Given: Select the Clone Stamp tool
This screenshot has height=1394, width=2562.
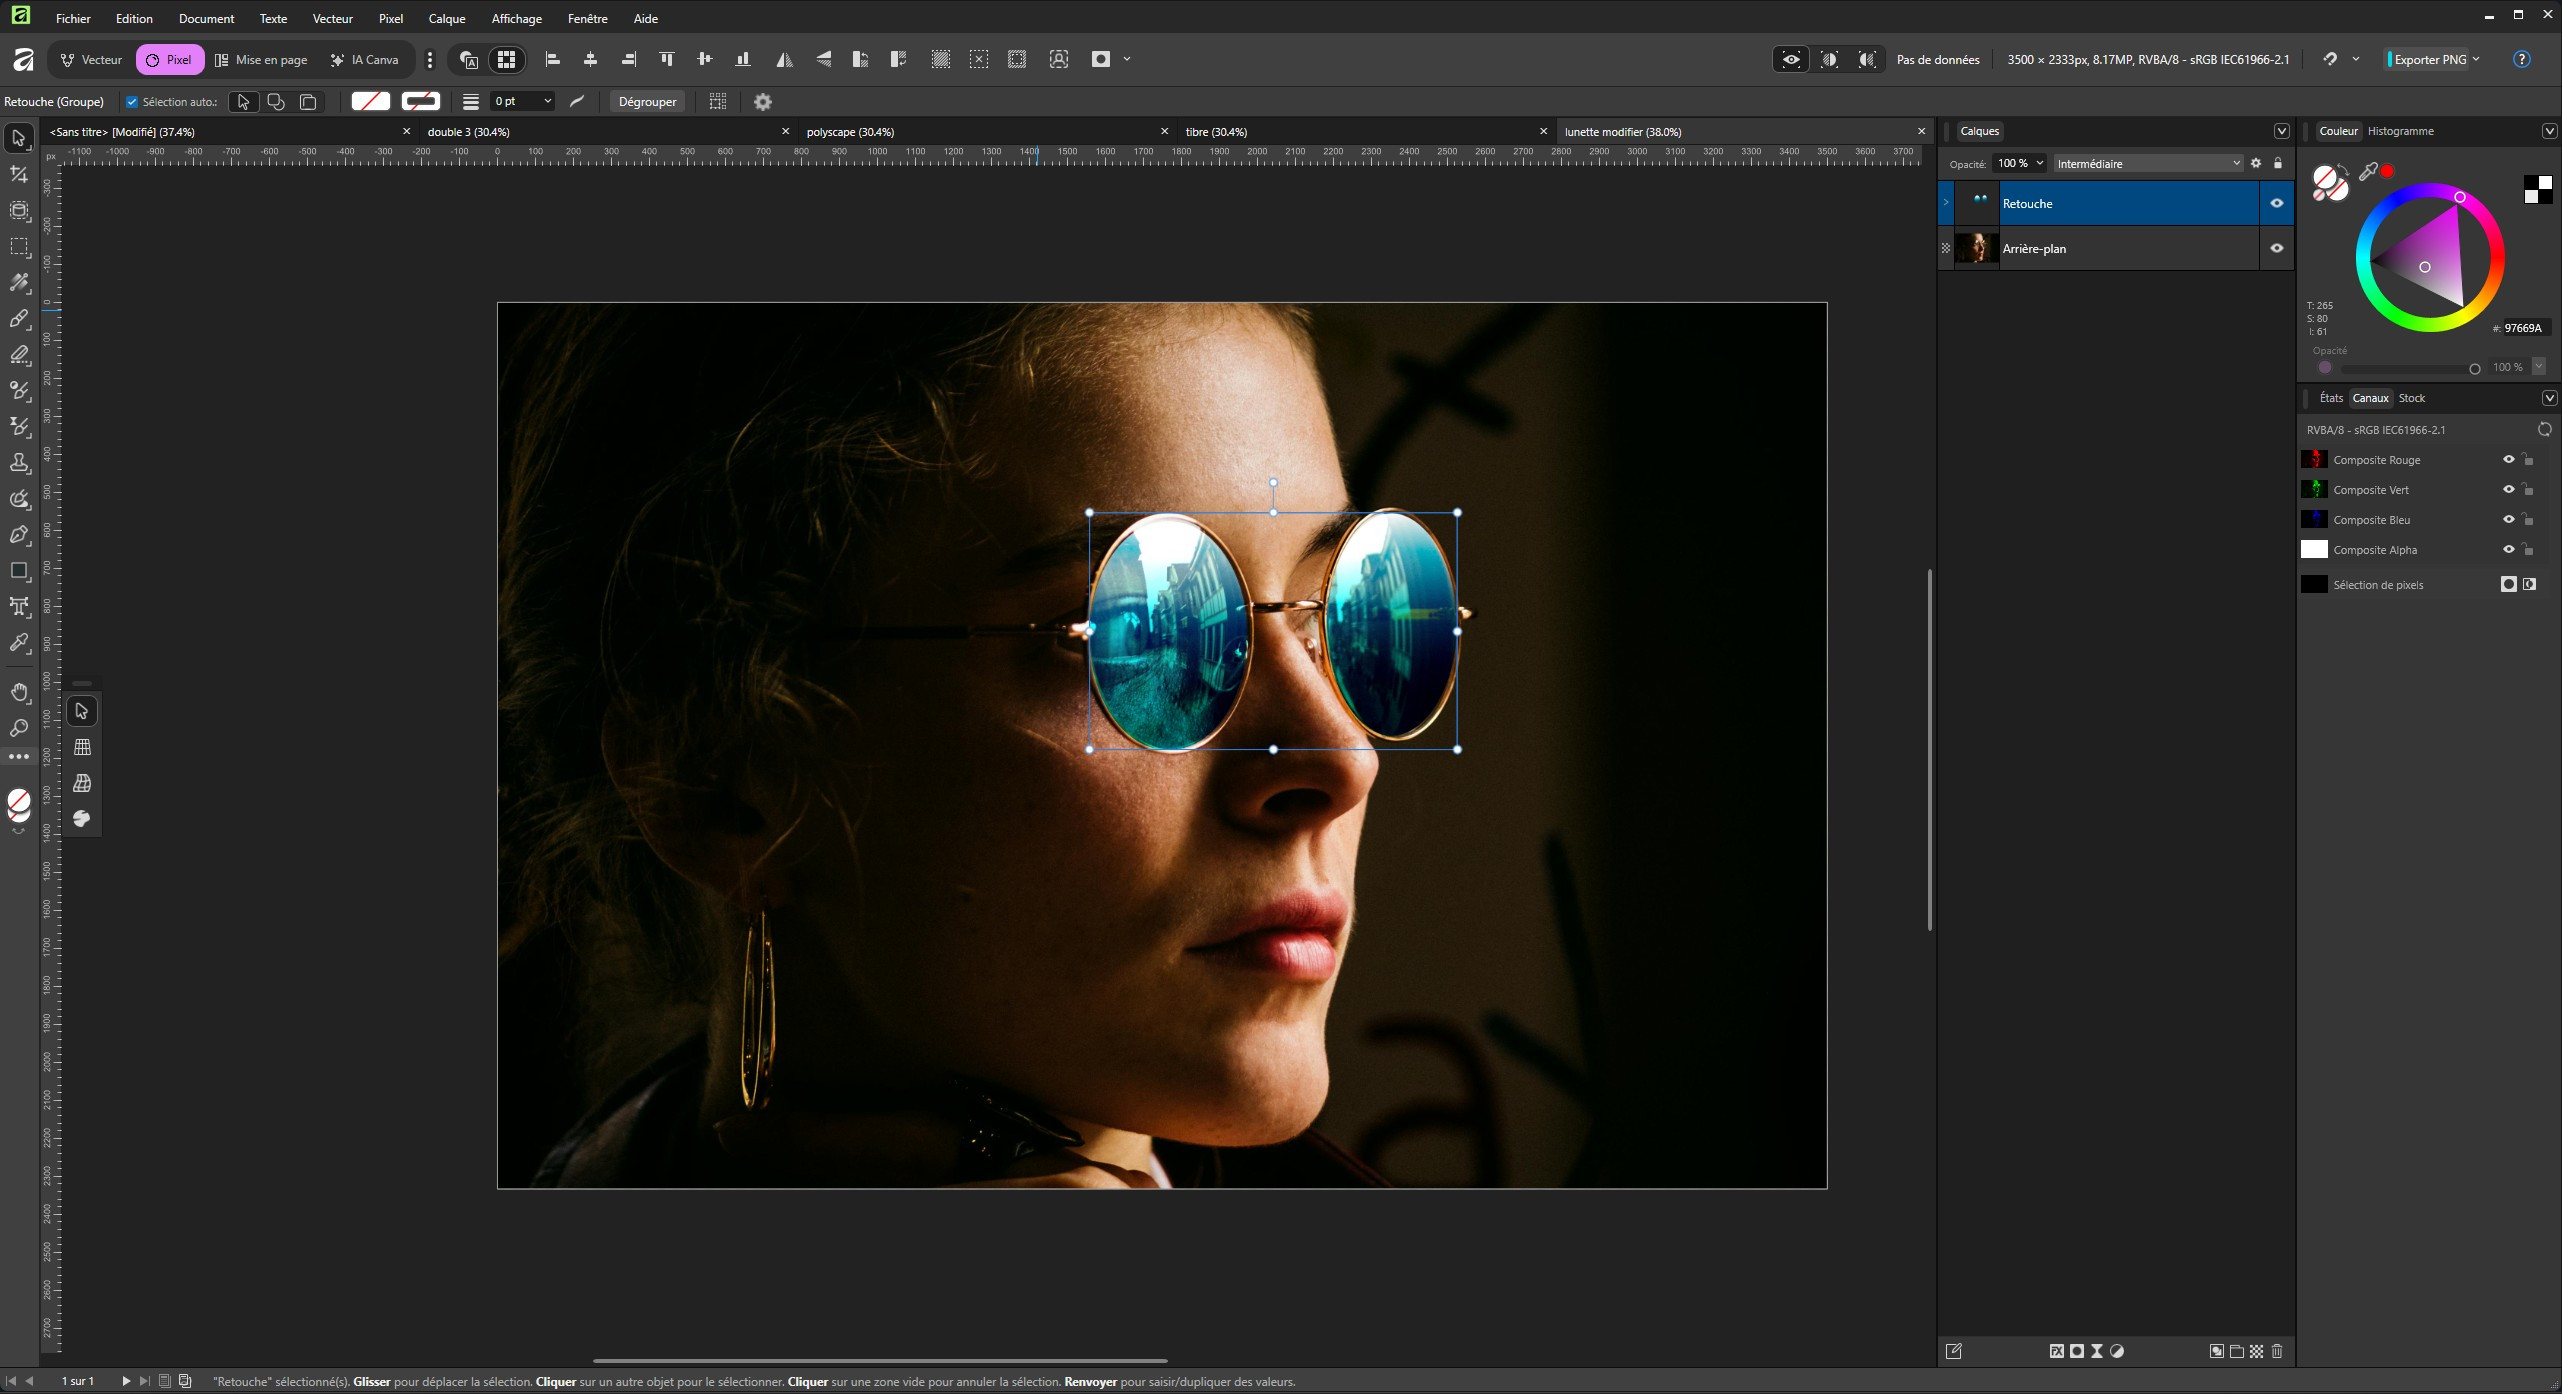Looking at the screenshot, I should coord(19,463).
